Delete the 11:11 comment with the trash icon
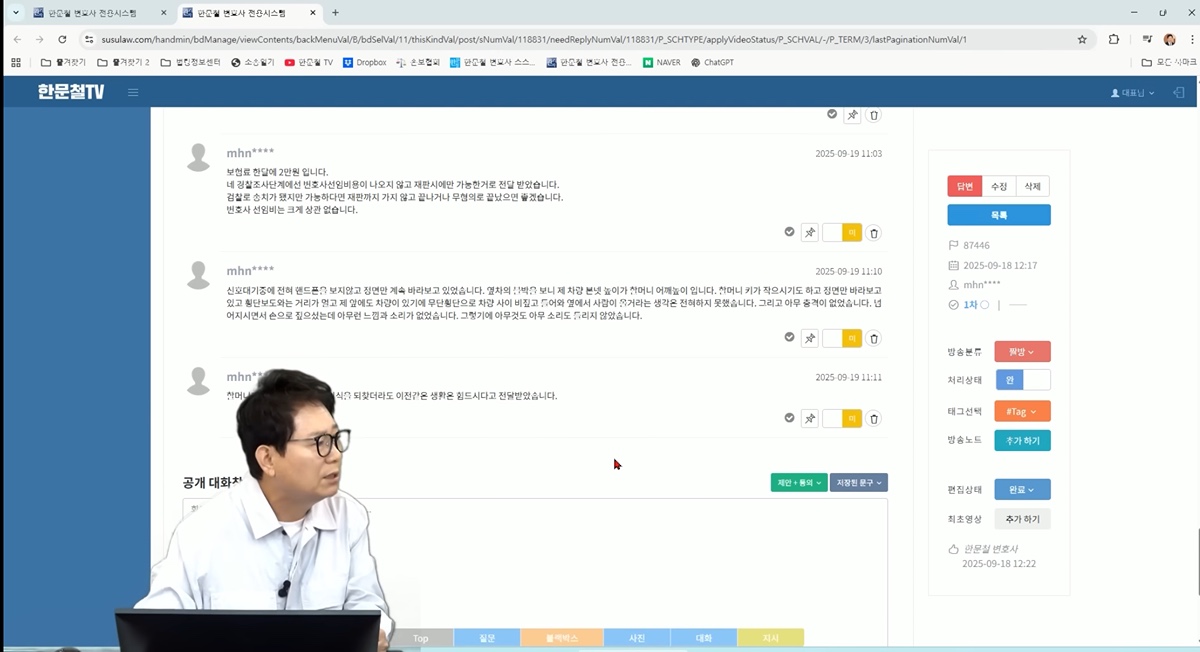 click(x=873, y=419)
